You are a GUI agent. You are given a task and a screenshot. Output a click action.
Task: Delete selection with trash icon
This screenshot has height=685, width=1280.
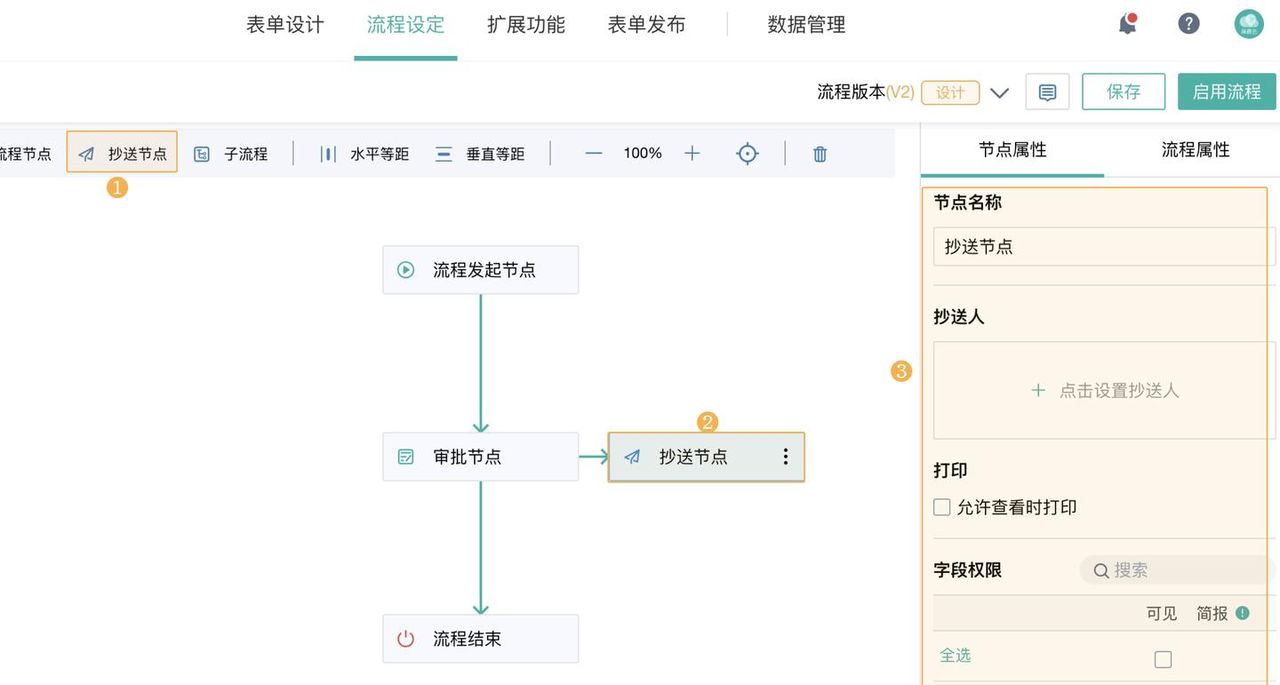[820, 154]
